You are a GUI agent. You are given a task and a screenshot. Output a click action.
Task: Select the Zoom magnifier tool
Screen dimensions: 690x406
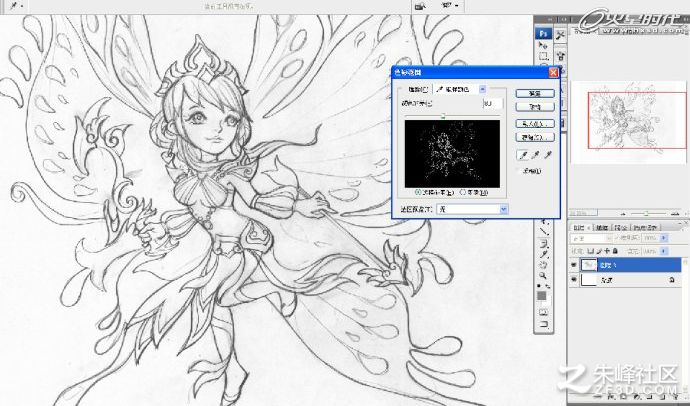pyautogui.click(x=543, y=276)
